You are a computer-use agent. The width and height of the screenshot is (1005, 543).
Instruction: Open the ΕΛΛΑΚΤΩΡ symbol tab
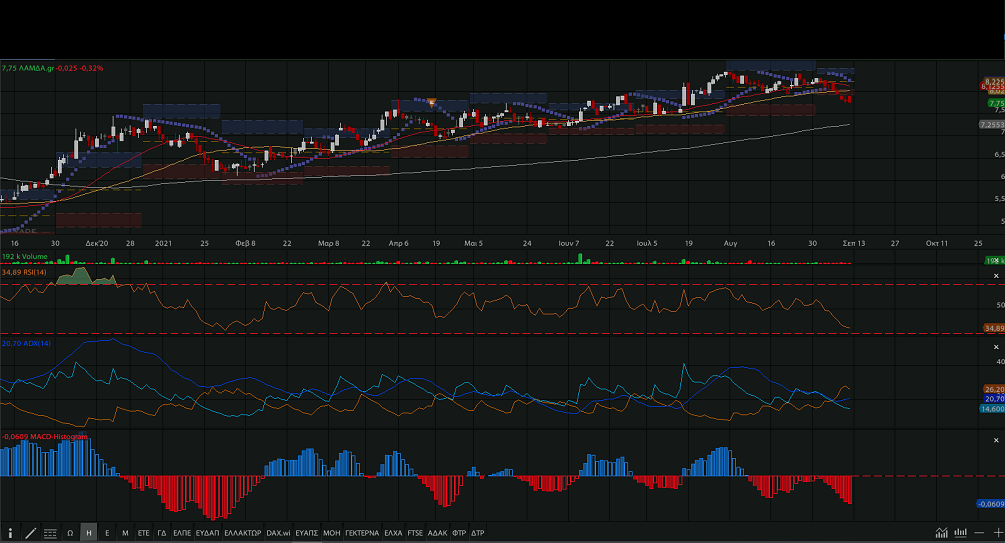tap(242, 533)
